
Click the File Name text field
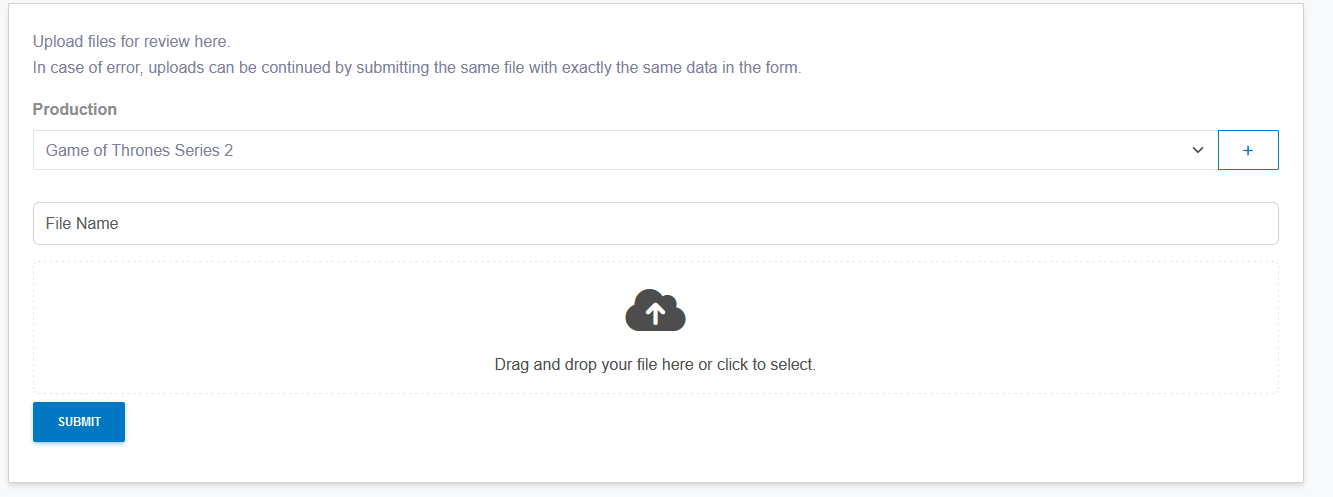655,224
